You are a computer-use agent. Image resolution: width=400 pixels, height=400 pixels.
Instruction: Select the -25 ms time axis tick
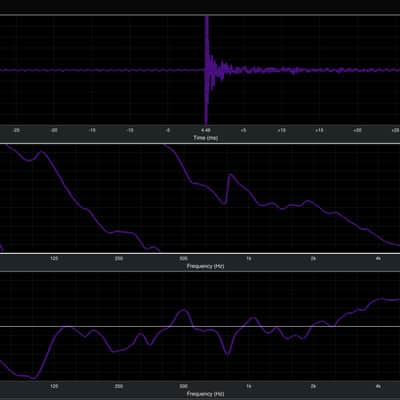pyautogui.click(x=16, y=130)
